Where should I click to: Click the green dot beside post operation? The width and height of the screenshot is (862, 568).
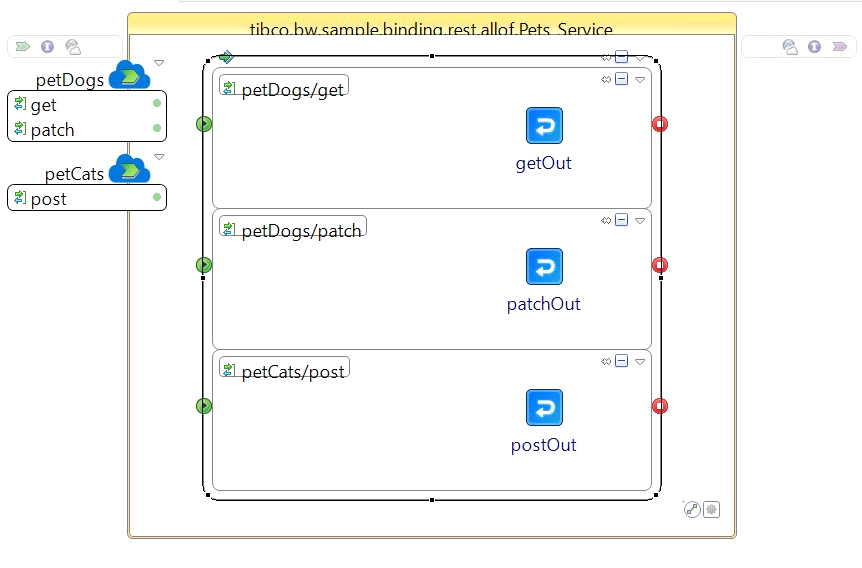[x=157, y=197]
